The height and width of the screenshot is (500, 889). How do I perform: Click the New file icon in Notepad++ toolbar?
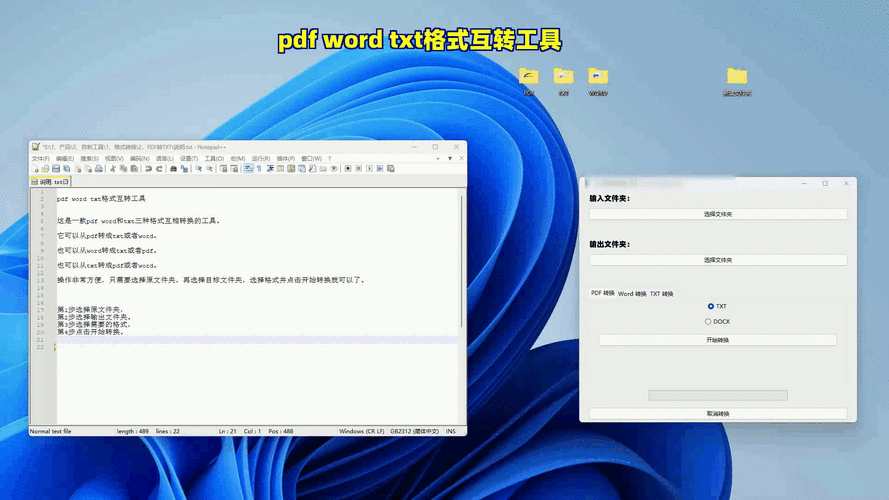(x=35, y=169)
